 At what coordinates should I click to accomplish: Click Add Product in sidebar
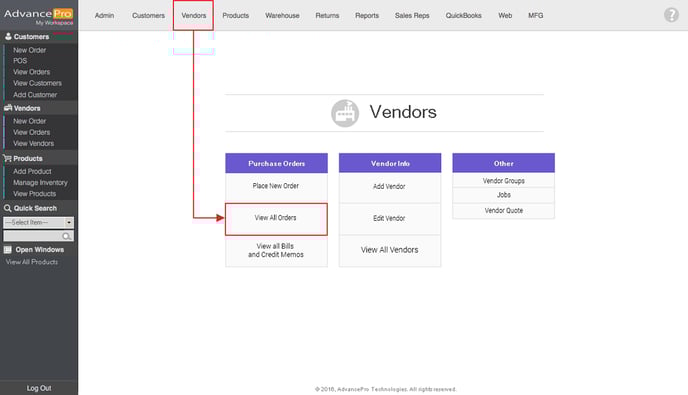(32, 171)
